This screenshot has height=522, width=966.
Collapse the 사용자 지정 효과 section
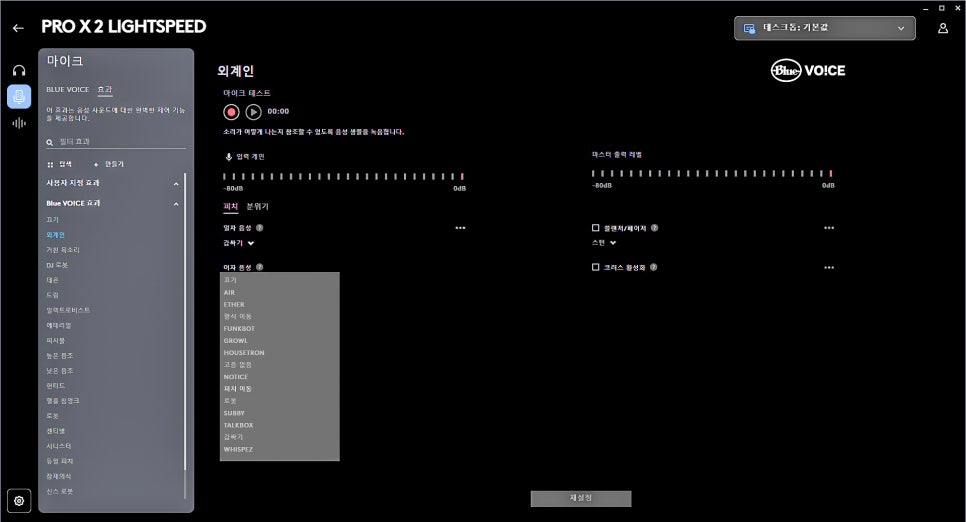click(x=176, y=184)
